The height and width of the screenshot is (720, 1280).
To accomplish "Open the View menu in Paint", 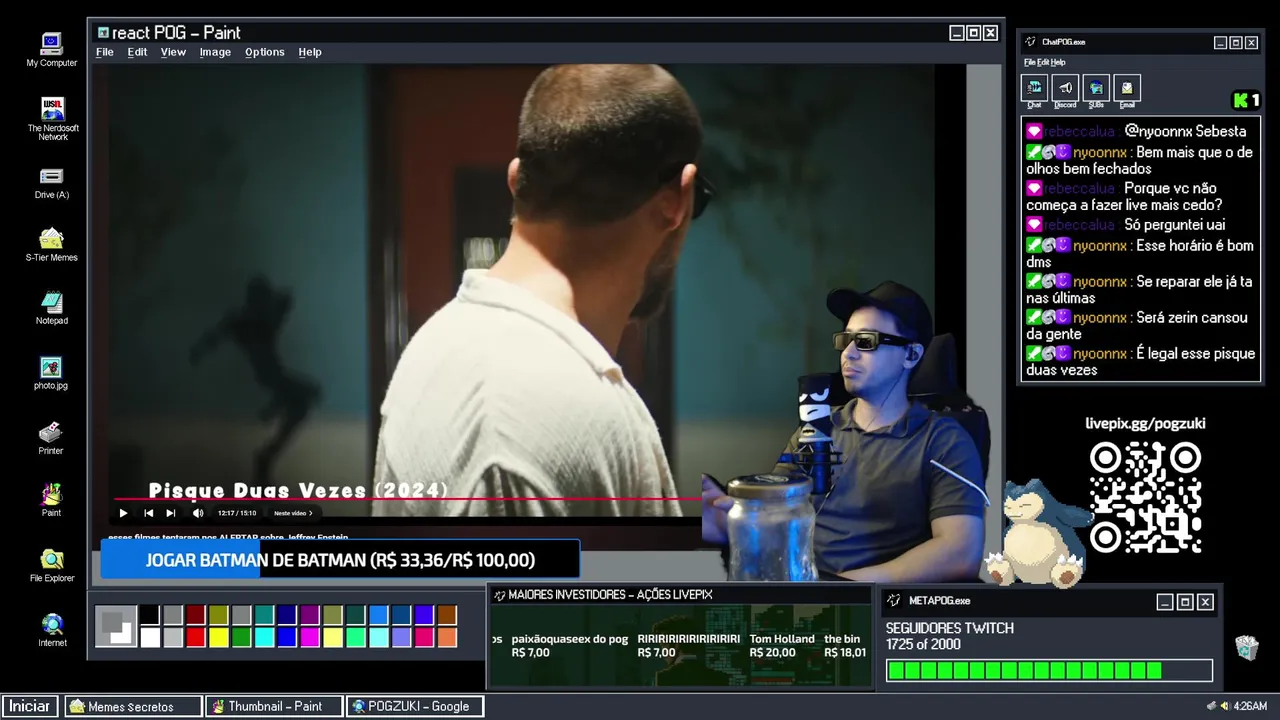I will coord(173,52).
